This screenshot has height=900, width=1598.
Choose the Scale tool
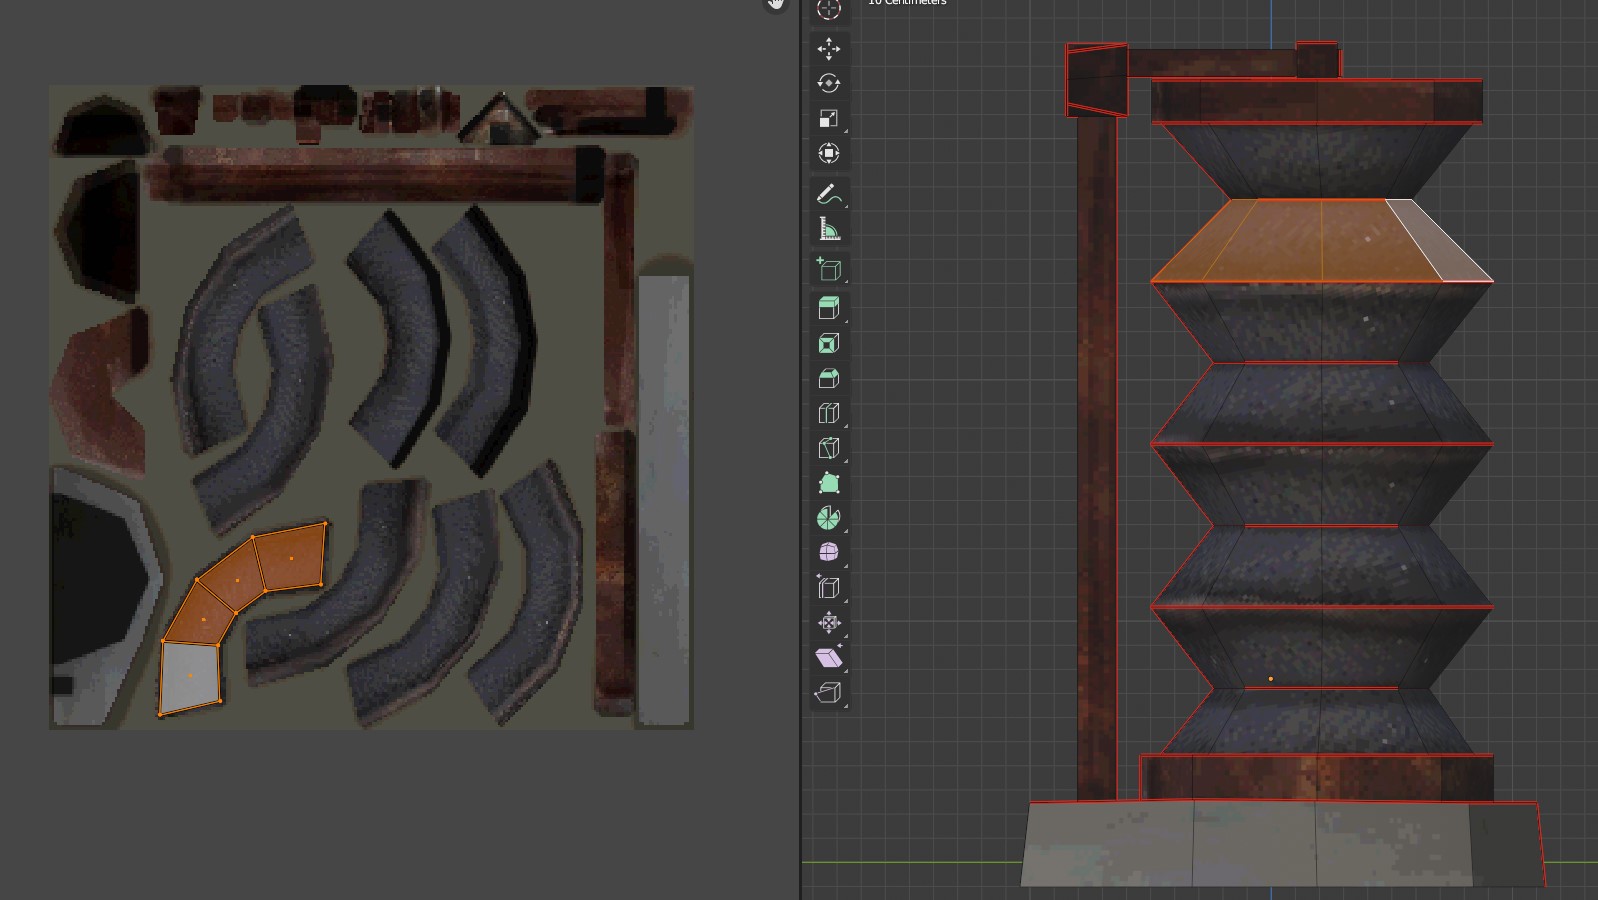click(828, 118)
